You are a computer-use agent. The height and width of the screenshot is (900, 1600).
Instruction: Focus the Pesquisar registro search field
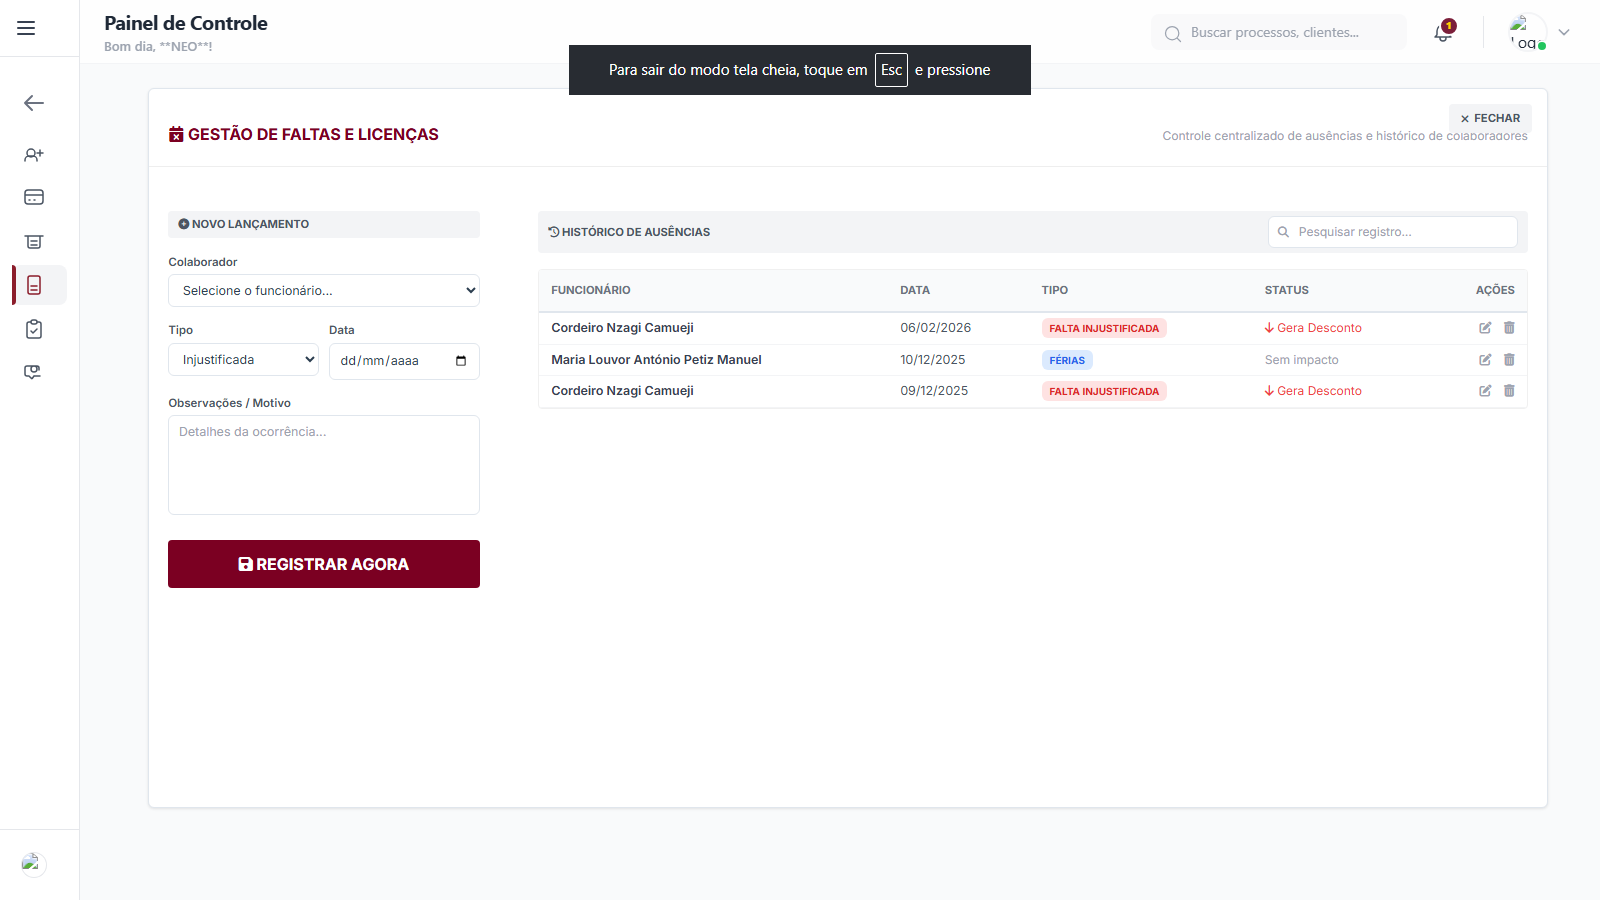click(x=1400, y=232)
